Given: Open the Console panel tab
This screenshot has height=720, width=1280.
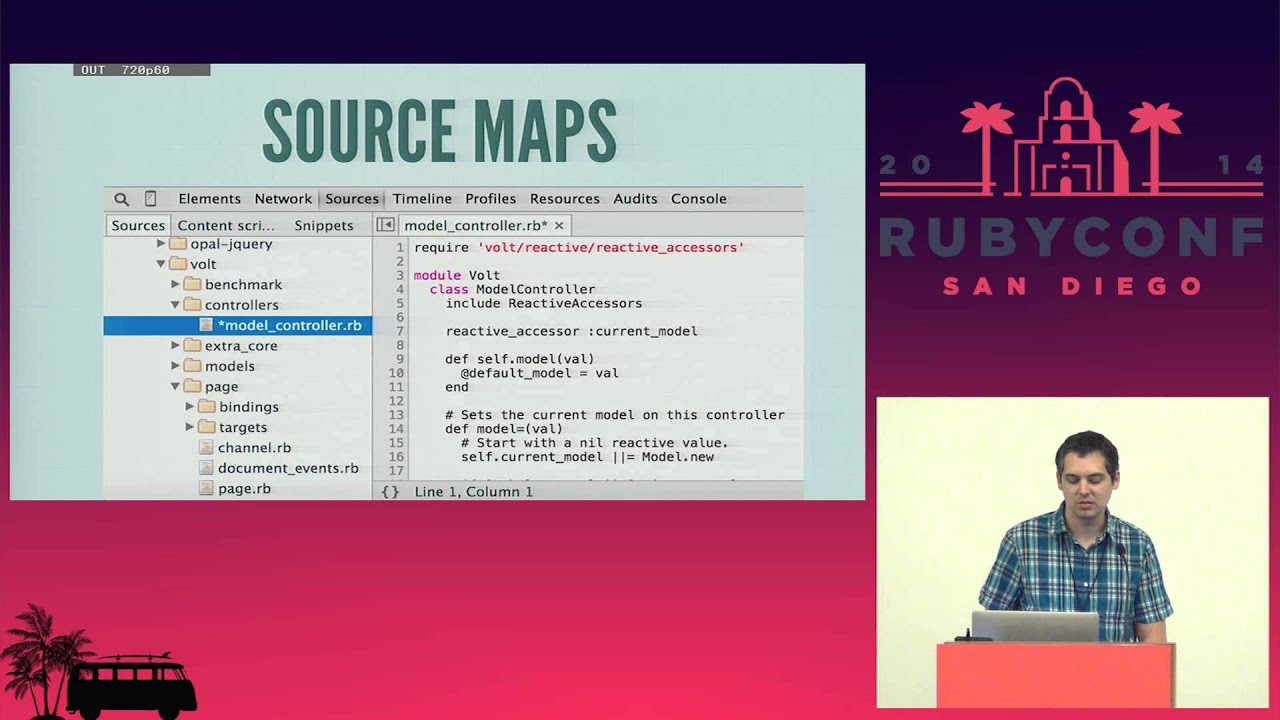Looking at the screenshot, I should click(x=699, y=199).
